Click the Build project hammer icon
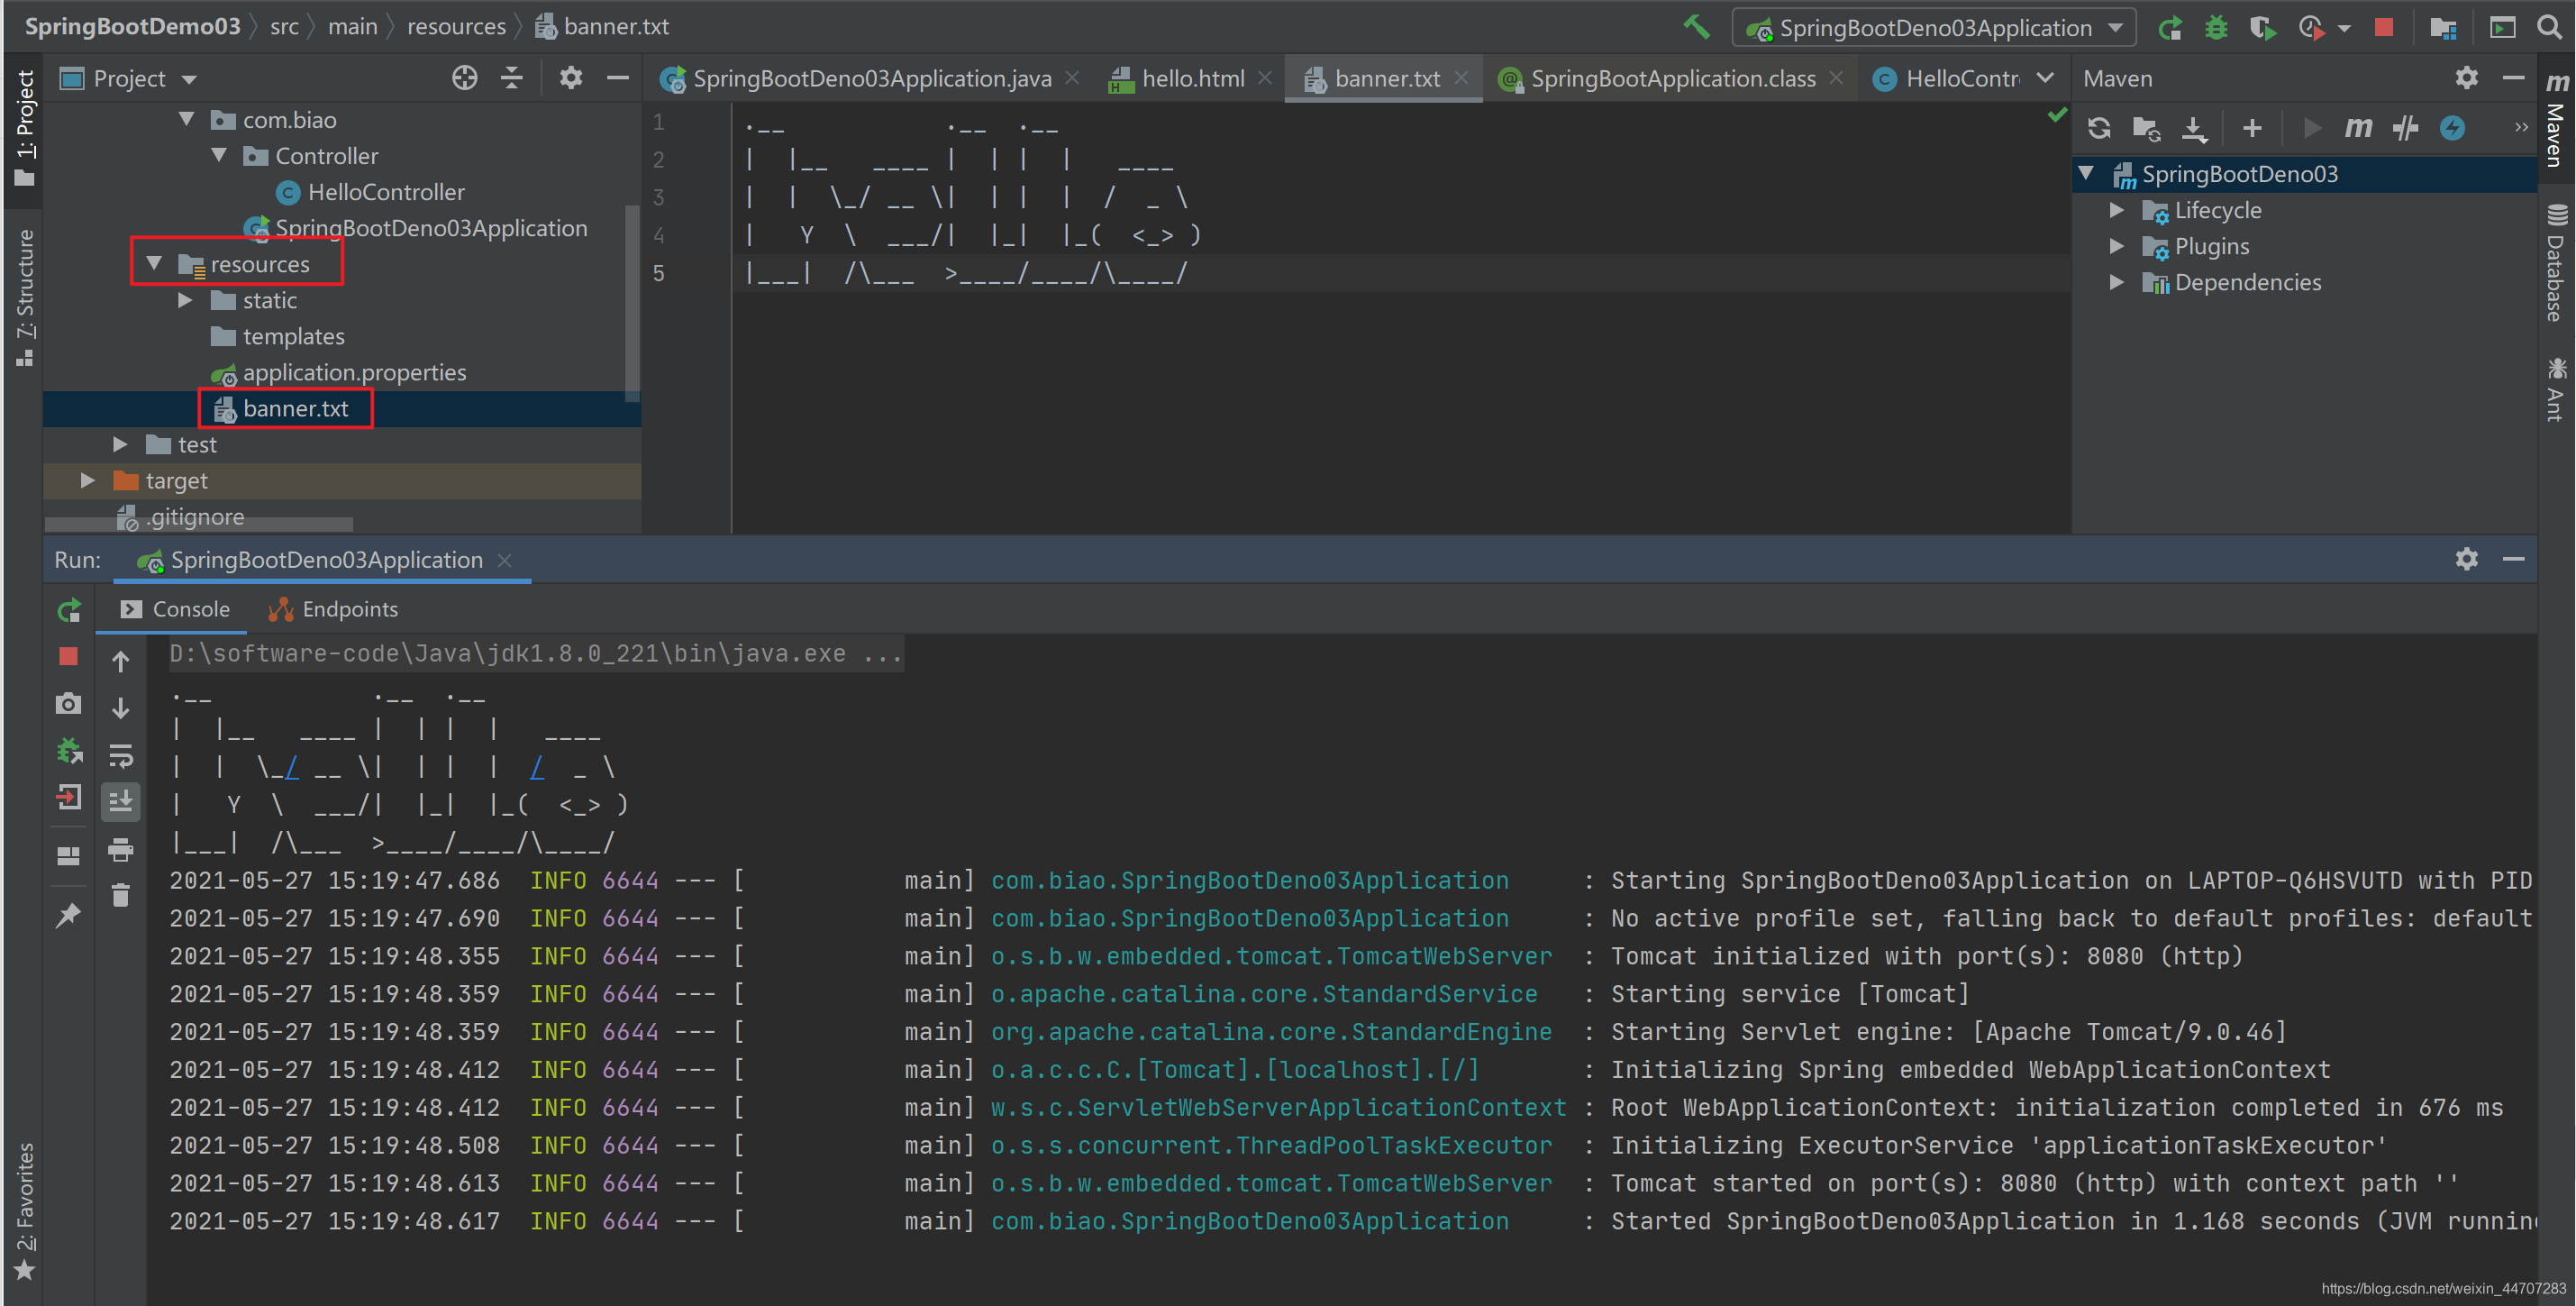The width and height of the screenshot is (2576, 1306). pyautogui.click(x=1696, y=27)
